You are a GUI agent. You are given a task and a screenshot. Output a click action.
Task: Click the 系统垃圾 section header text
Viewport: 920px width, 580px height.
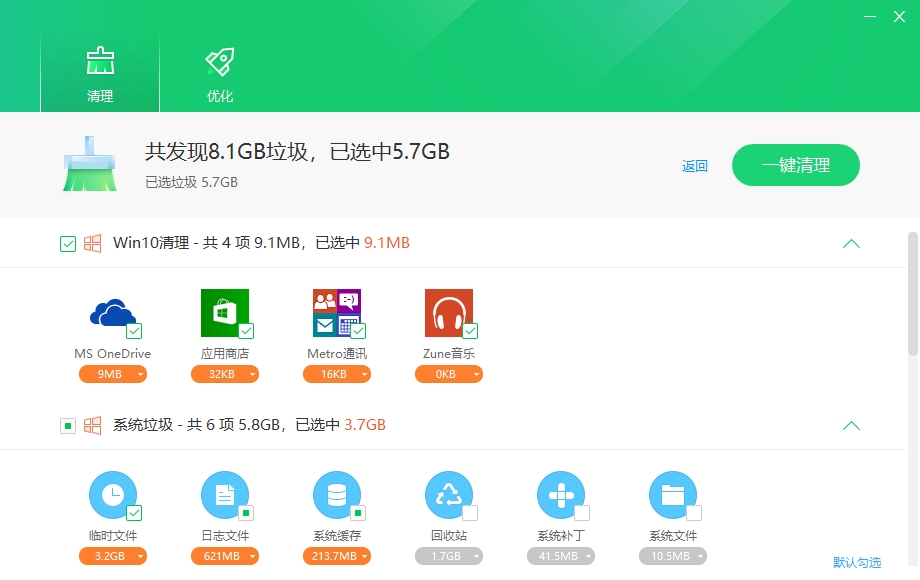(x=249, y=425)
